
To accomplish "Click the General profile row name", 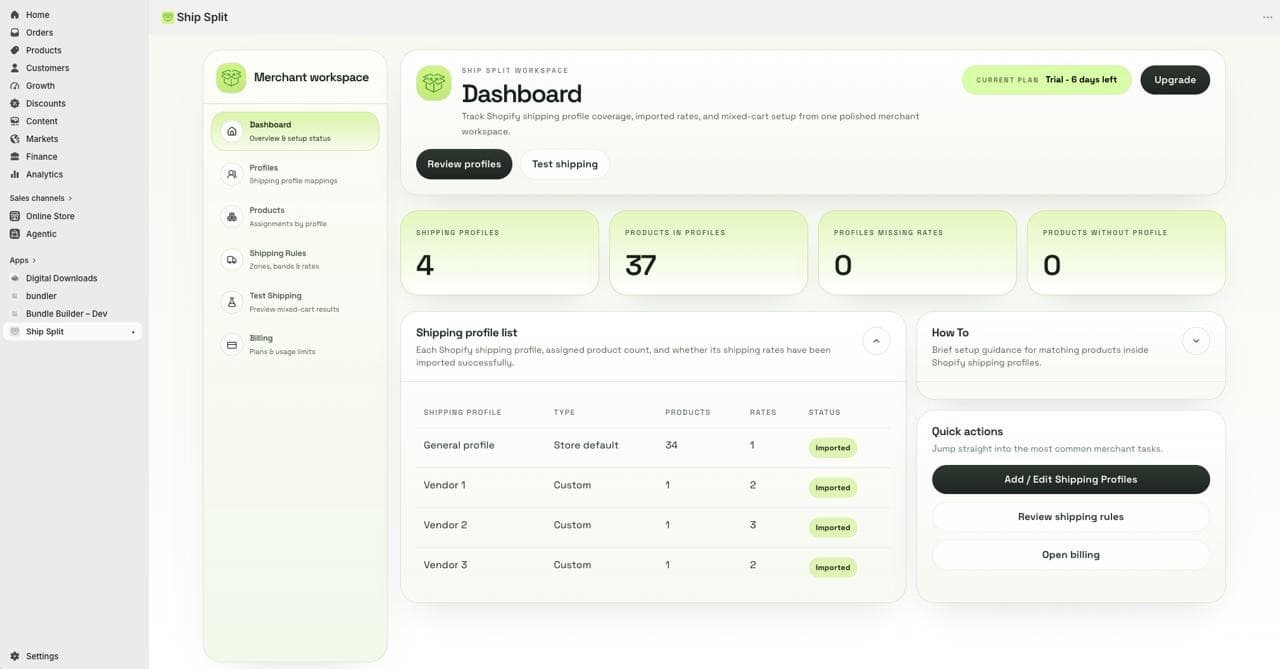I will (459, 445).
